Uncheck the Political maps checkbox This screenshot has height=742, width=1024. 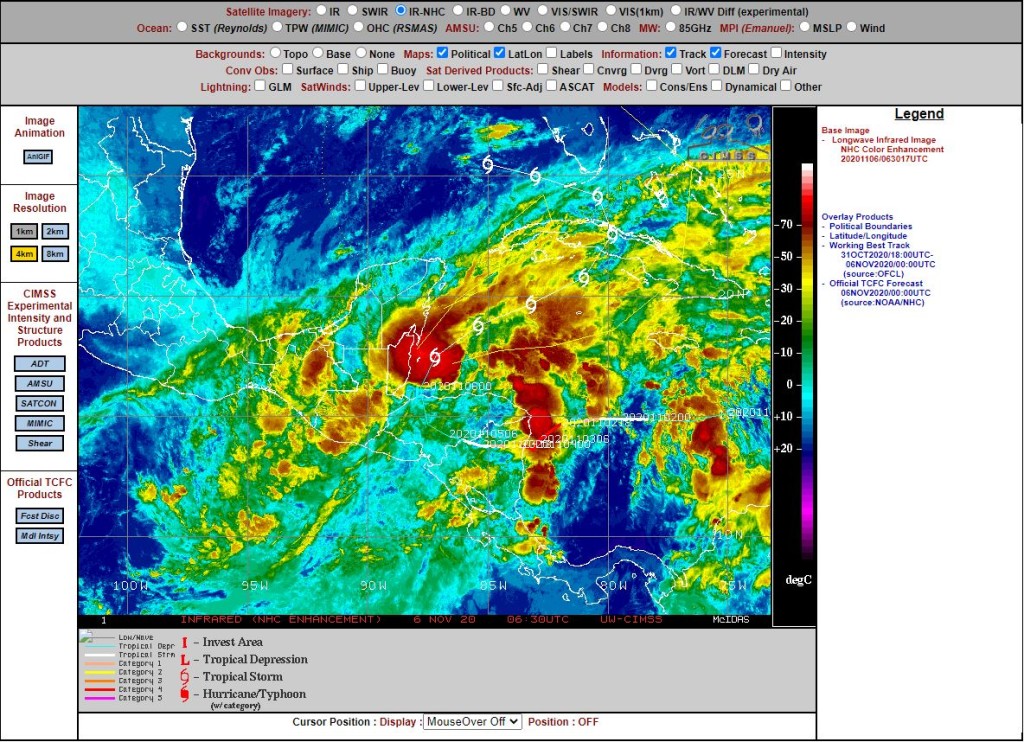point(442,53)
